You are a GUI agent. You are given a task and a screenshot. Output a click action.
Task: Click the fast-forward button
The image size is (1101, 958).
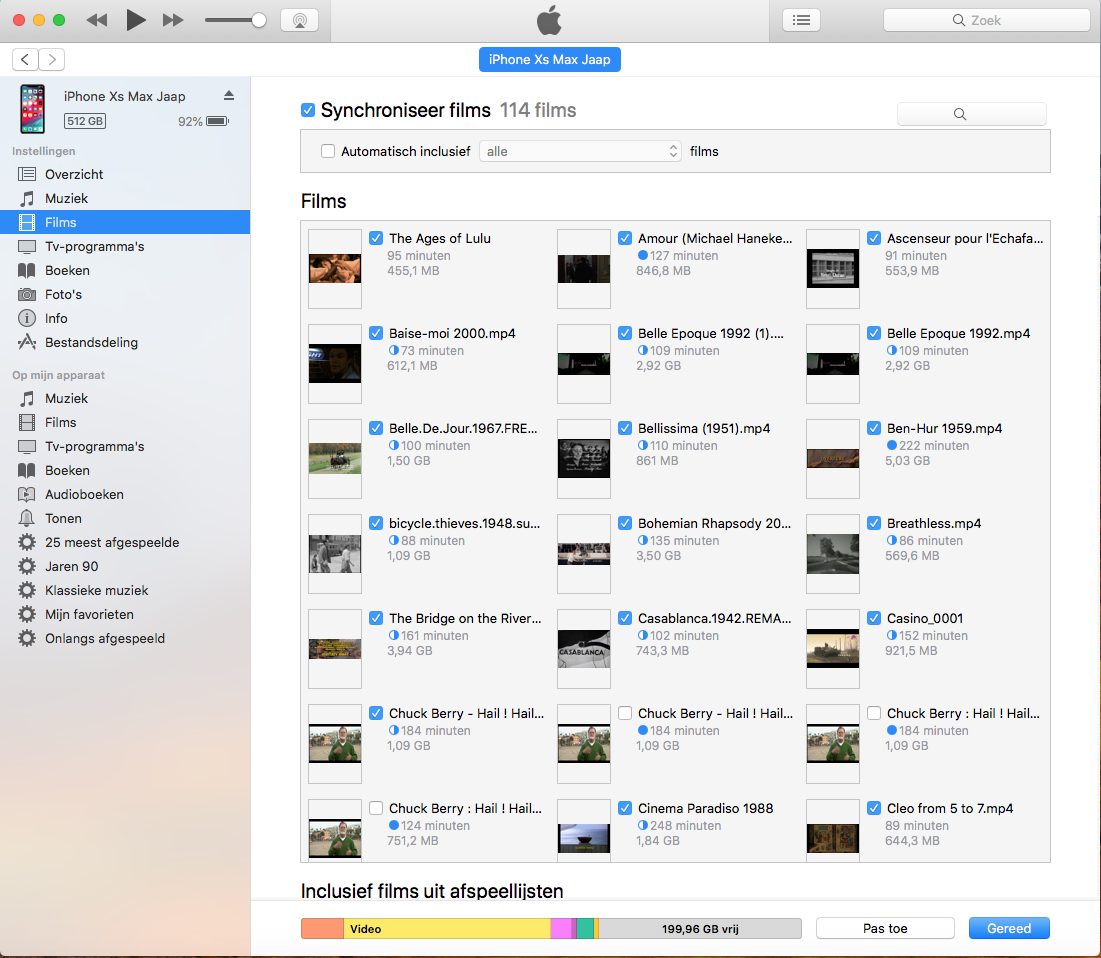coord(173,20)
